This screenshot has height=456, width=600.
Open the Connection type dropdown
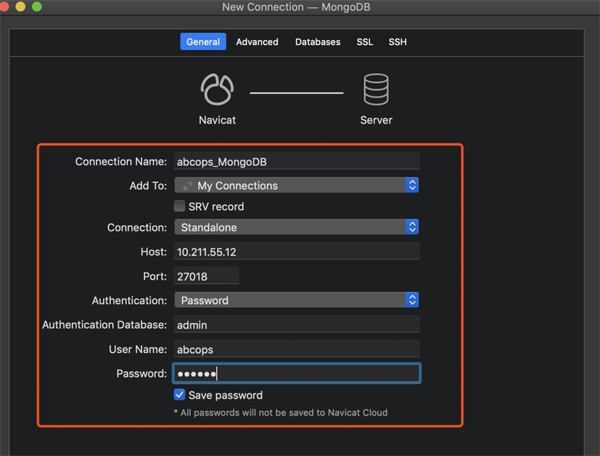click(x=297, y=227)
